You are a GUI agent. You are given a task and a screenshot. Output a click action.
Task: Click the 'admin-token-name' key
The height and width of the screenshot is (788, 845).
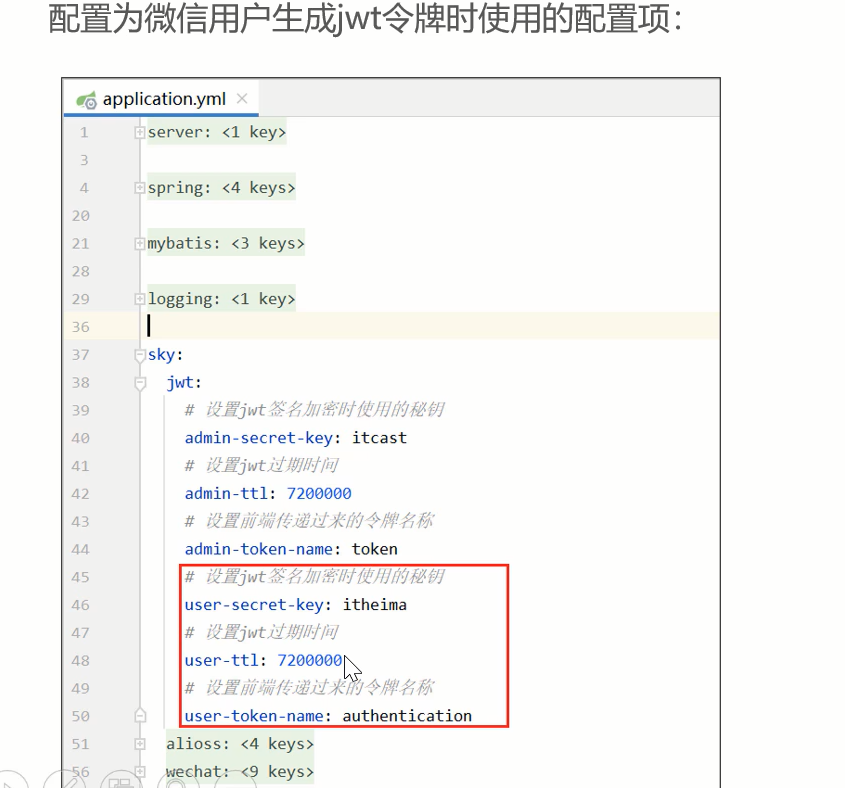258,549
